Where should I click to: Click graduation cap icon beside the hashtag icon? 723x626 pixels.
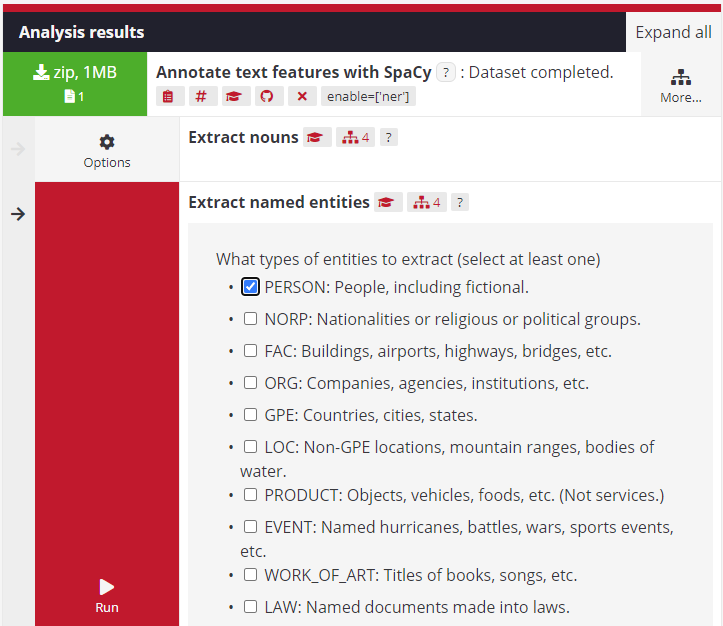tap(234, 96)
